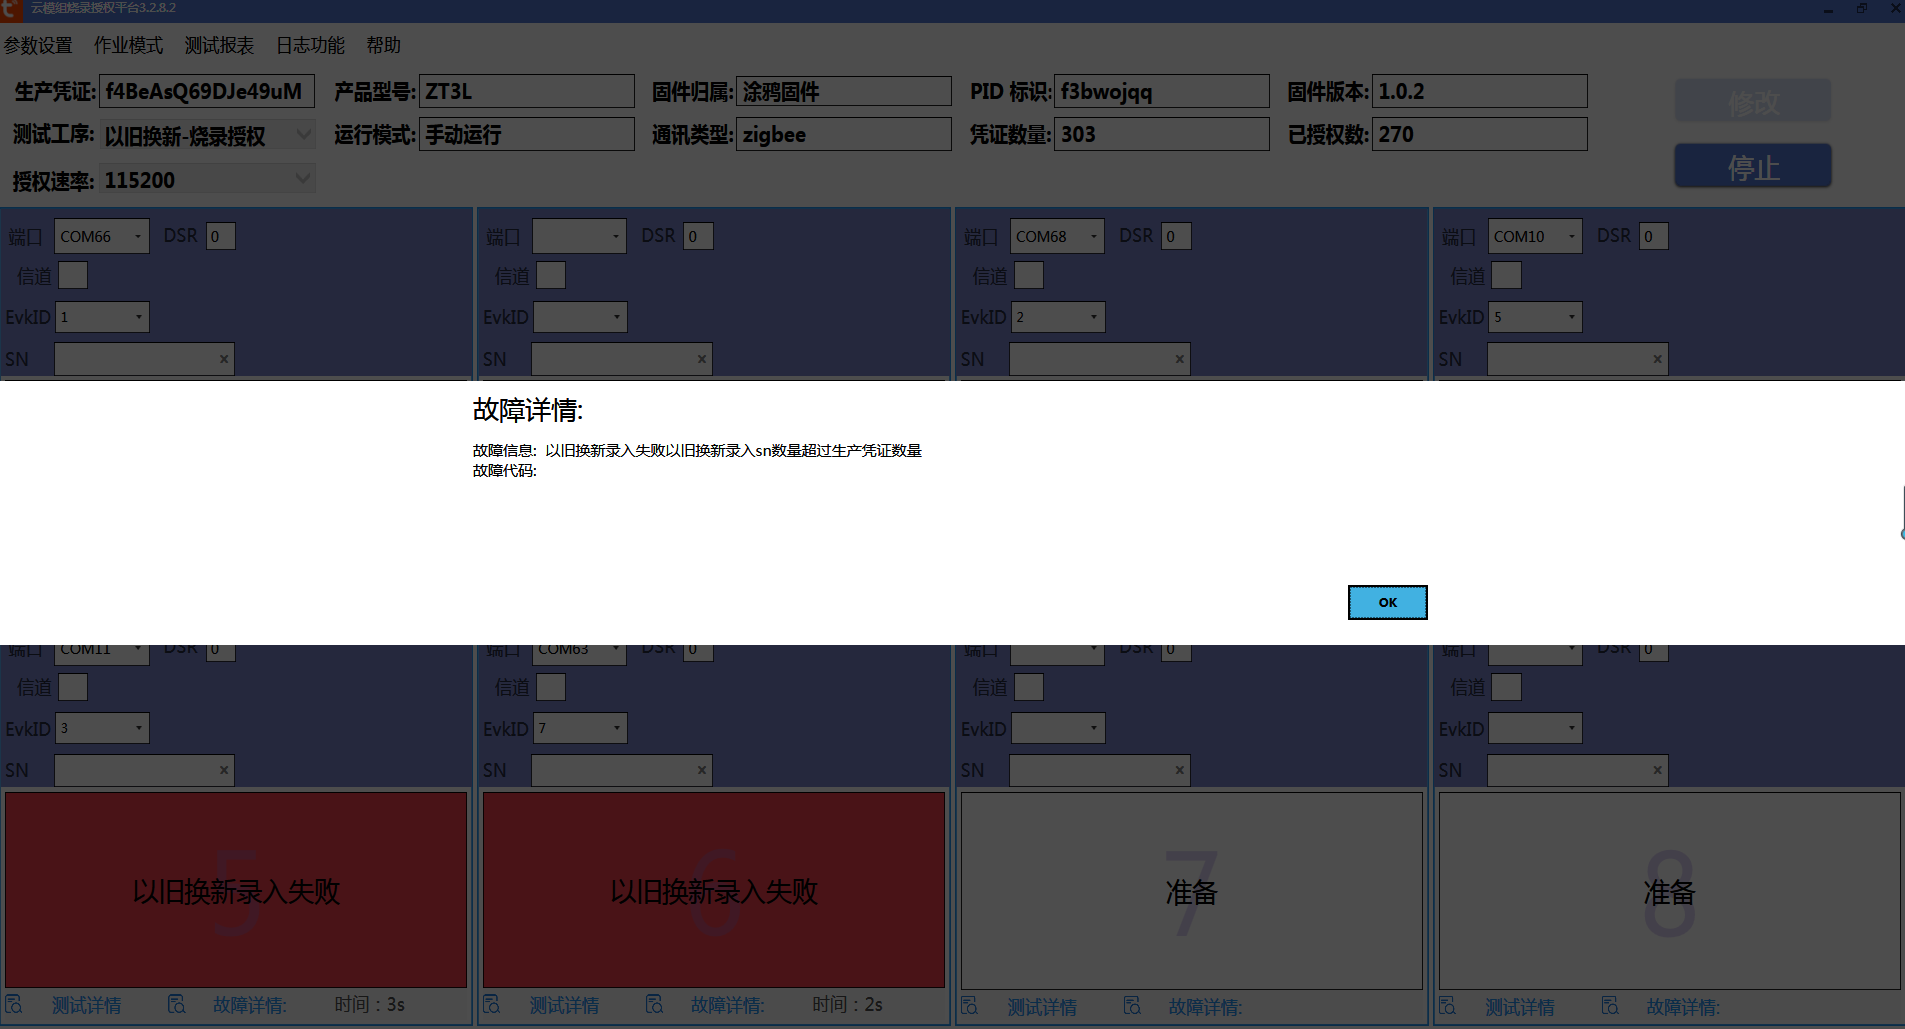Screen dimensions: 1905x1029
Task: Click 测试详情 icon under station 6
Action: tap(492, 1004)
